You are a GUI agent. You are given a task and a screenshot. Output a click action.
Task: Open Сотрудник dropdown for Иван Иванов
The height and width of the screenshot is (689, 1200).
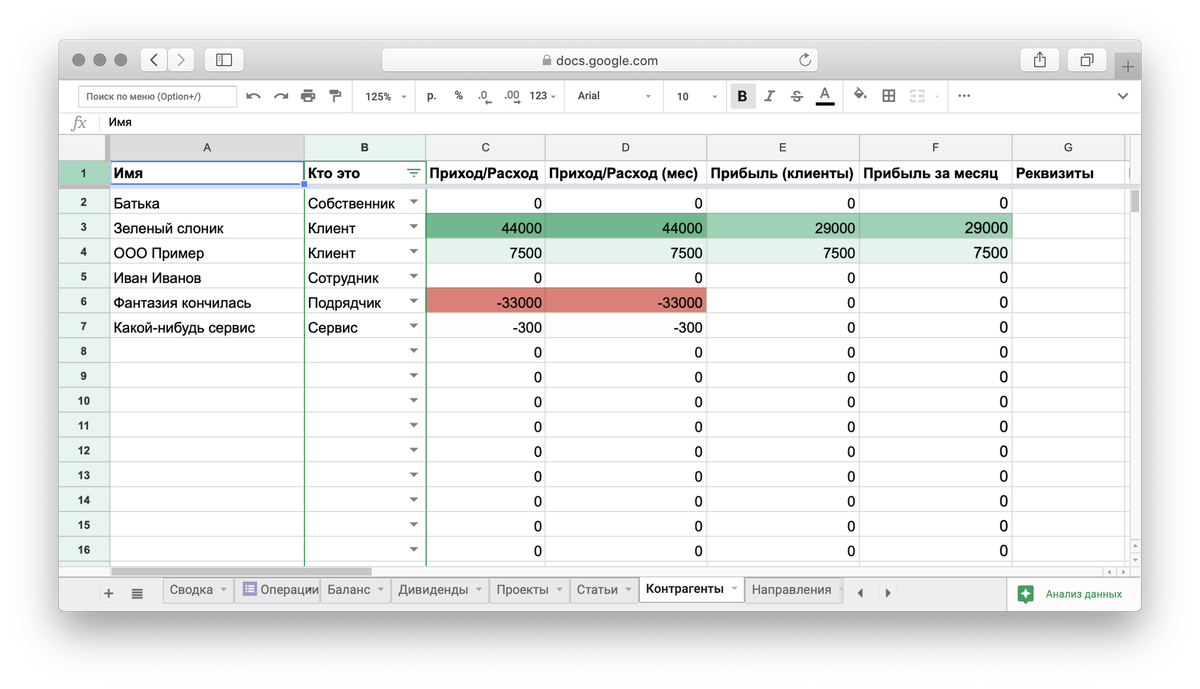click(x=413, y=277)
